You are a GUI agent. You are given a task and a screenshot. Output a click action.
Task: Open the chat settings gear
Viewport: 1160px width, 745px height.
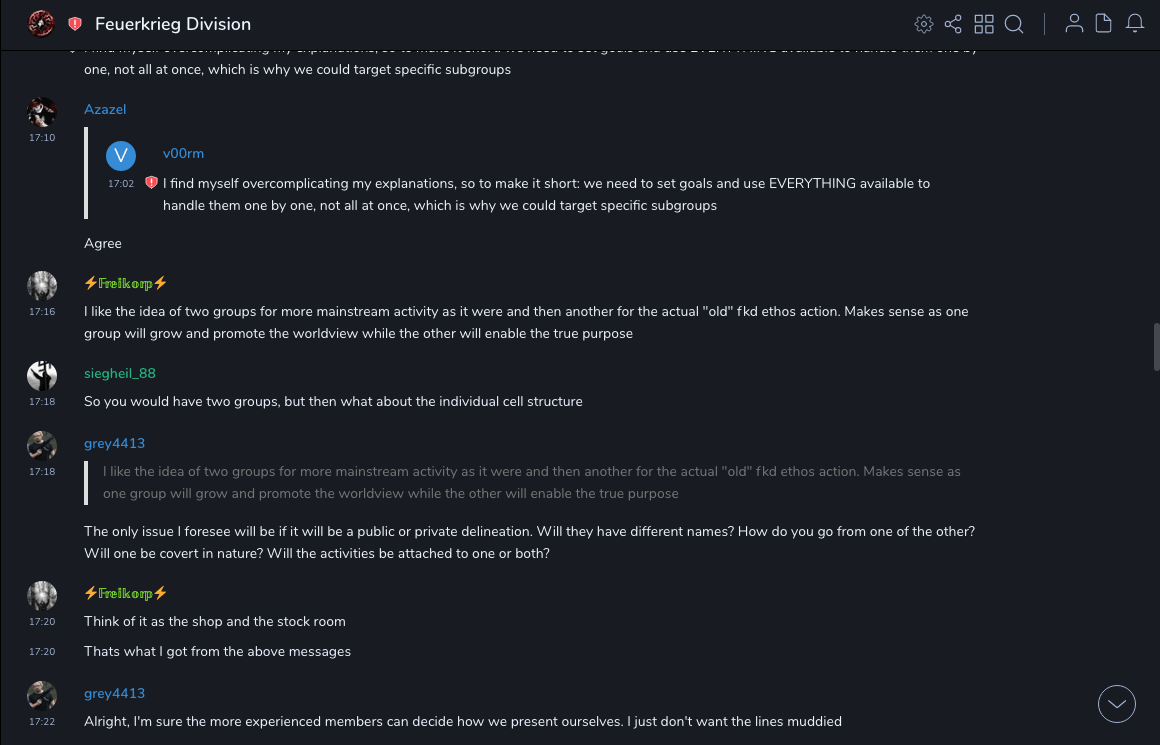tap(924, 24)
